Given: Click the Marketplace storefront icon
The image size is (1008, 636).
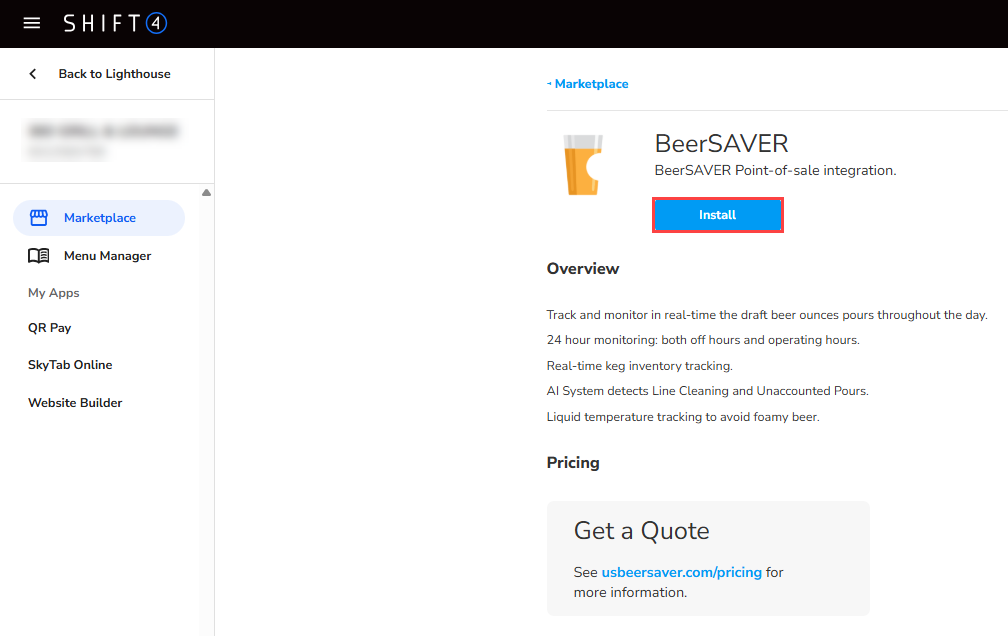Looking at the screenshot, I should [39, 218].
